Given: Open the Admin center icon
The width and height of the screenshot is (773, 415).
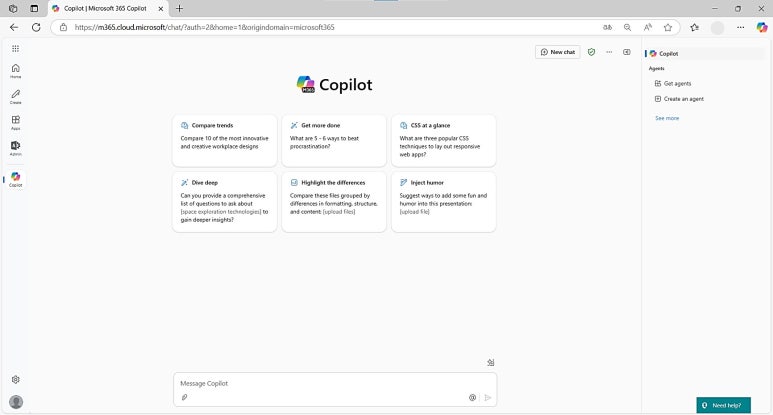Looking at the screenshot, I should (15, 147).
